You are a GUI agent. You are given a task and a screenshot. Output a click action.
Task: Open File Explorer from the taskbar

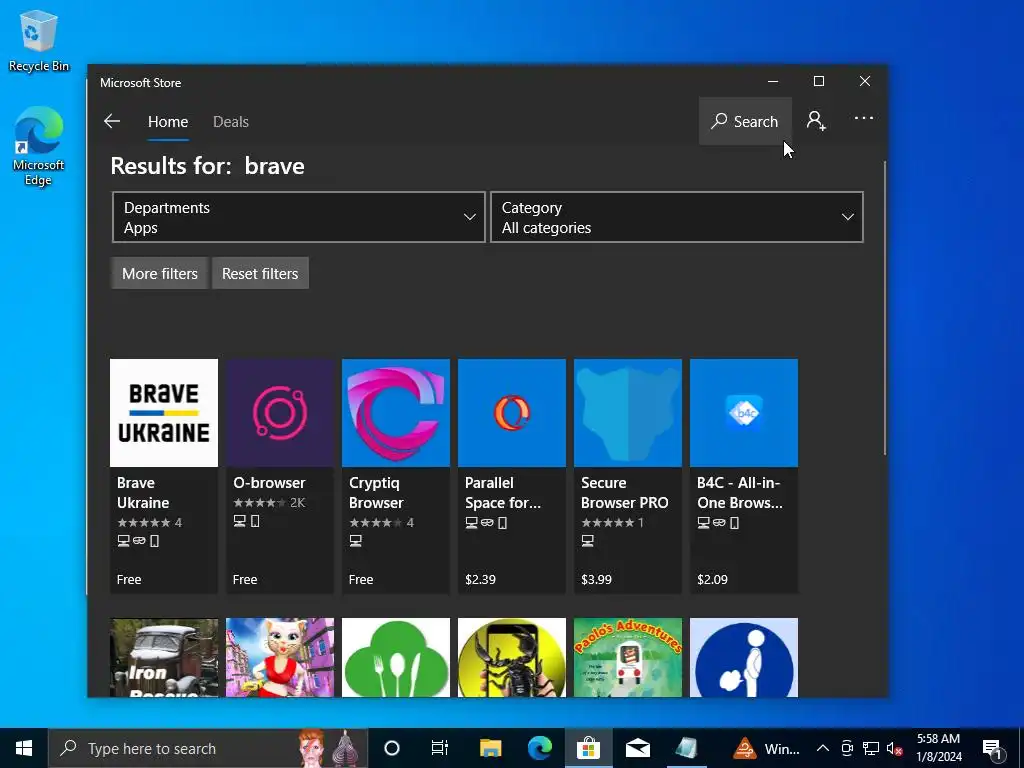pos(490,748)
